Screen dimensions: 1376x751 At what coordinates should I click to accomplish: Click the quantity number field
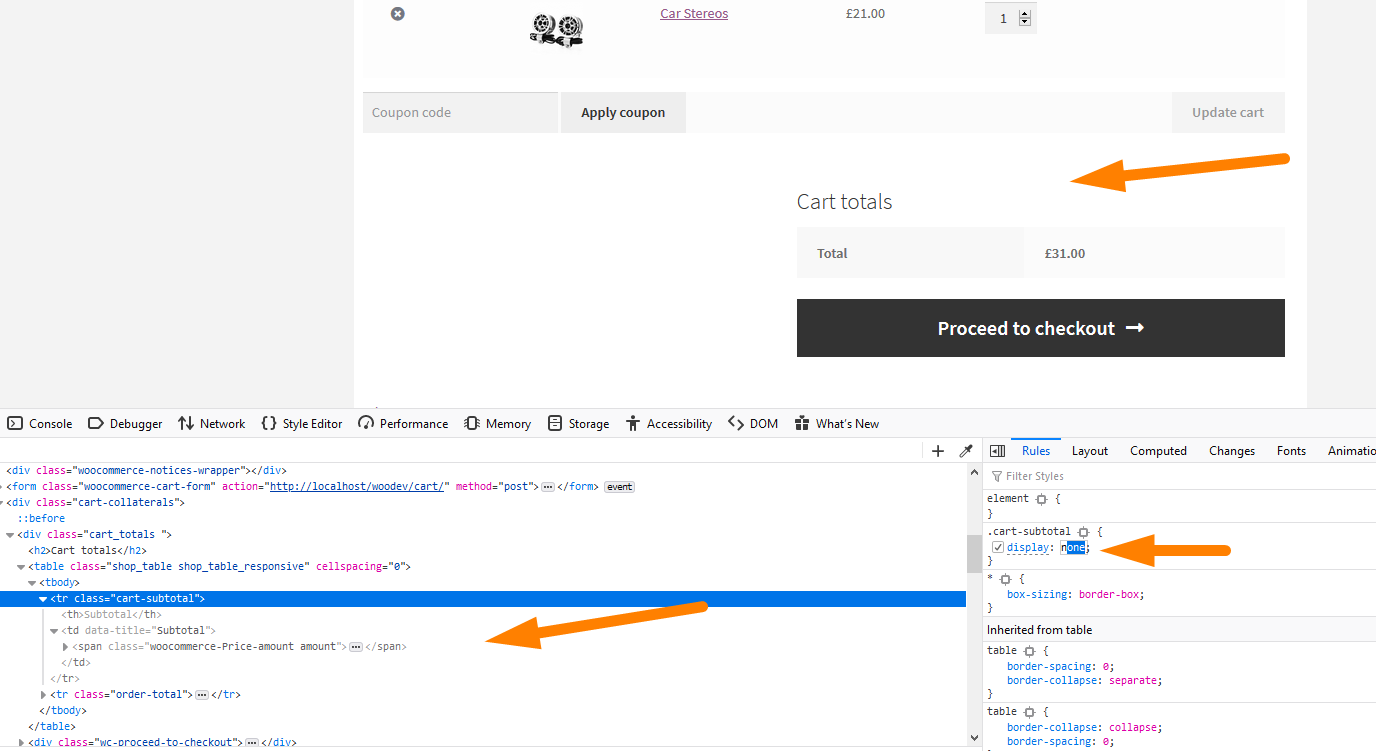tap(1003, 18)
